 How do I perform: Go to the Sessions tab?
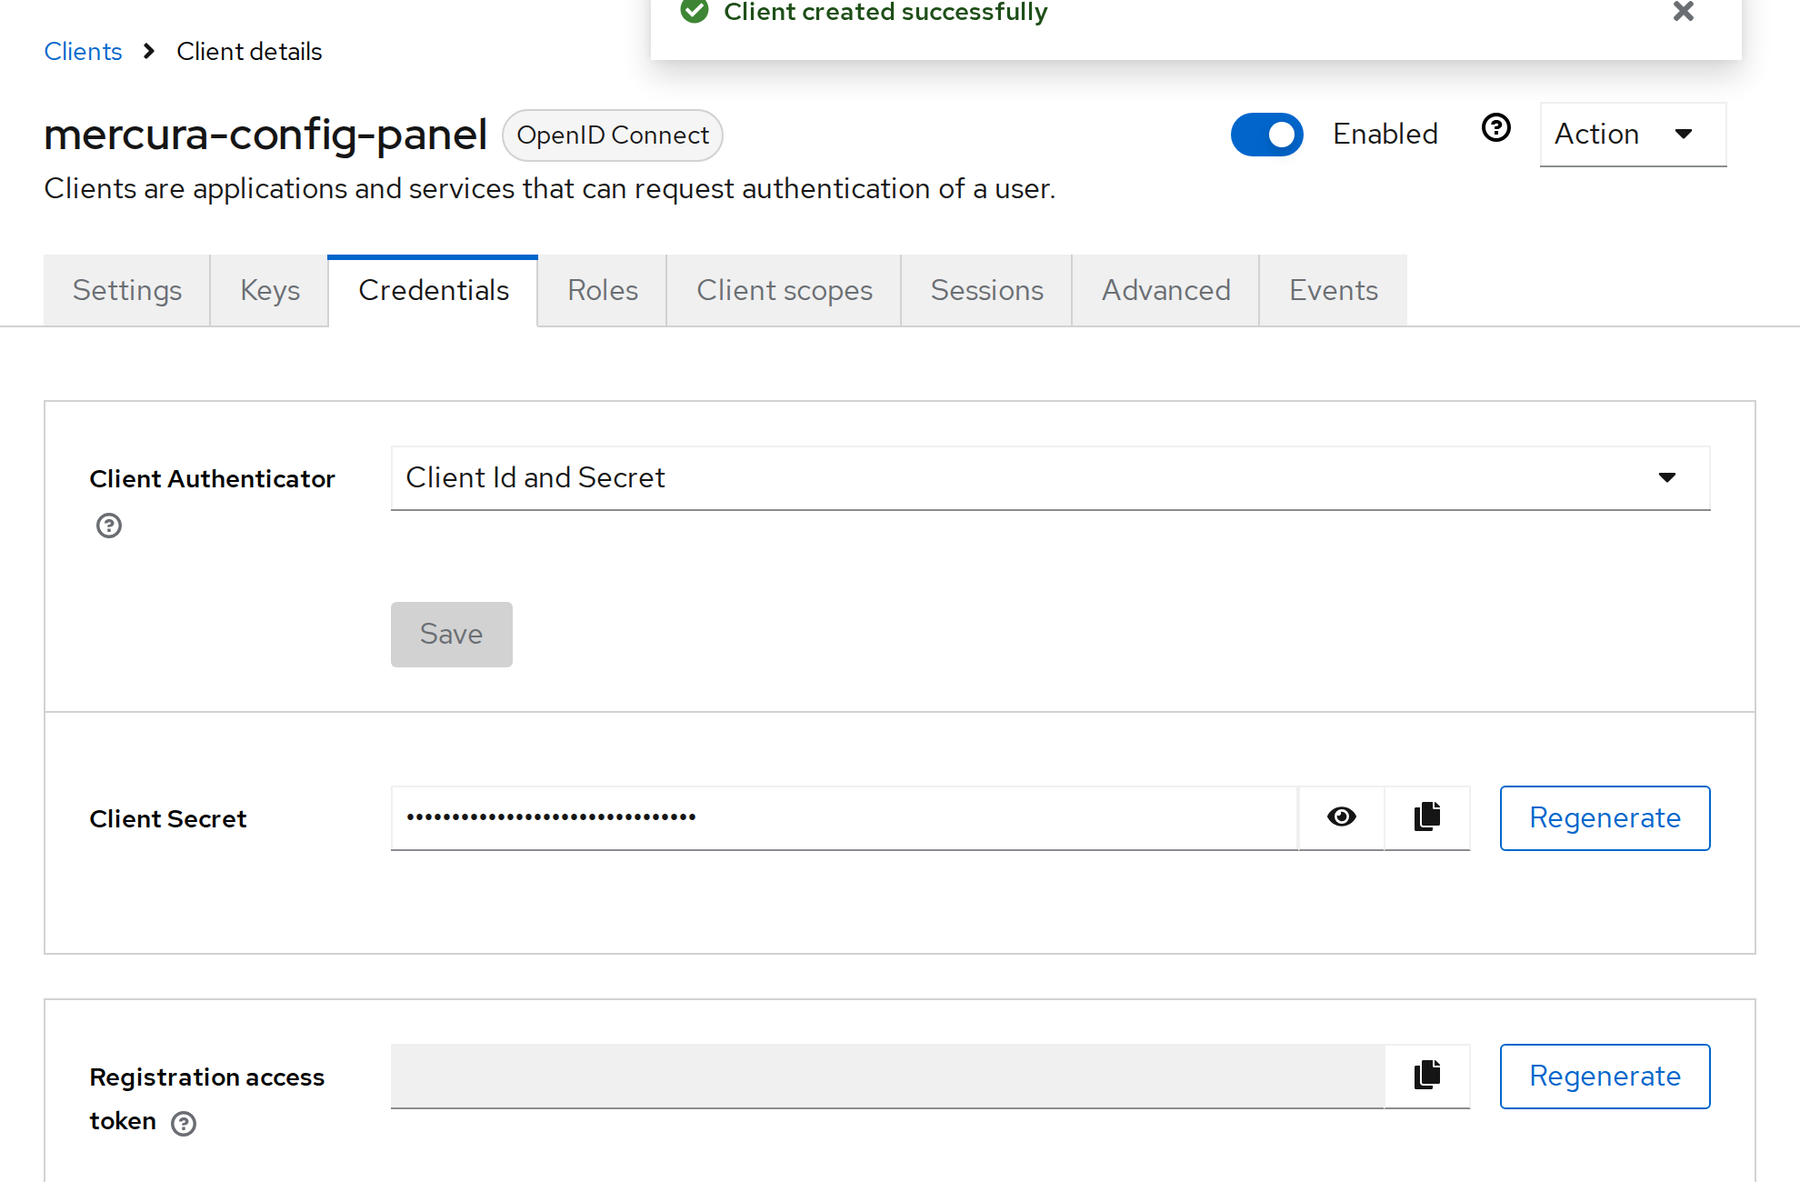[x=987, y=290]
